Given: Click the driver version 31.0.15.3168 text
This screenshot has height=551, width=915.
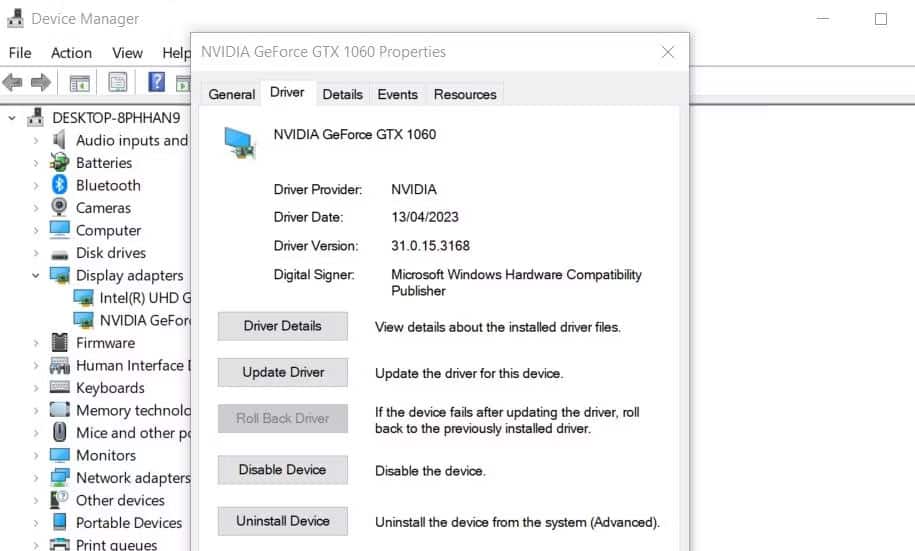Looking at the screenshot, I should click(x=430, y=246).
